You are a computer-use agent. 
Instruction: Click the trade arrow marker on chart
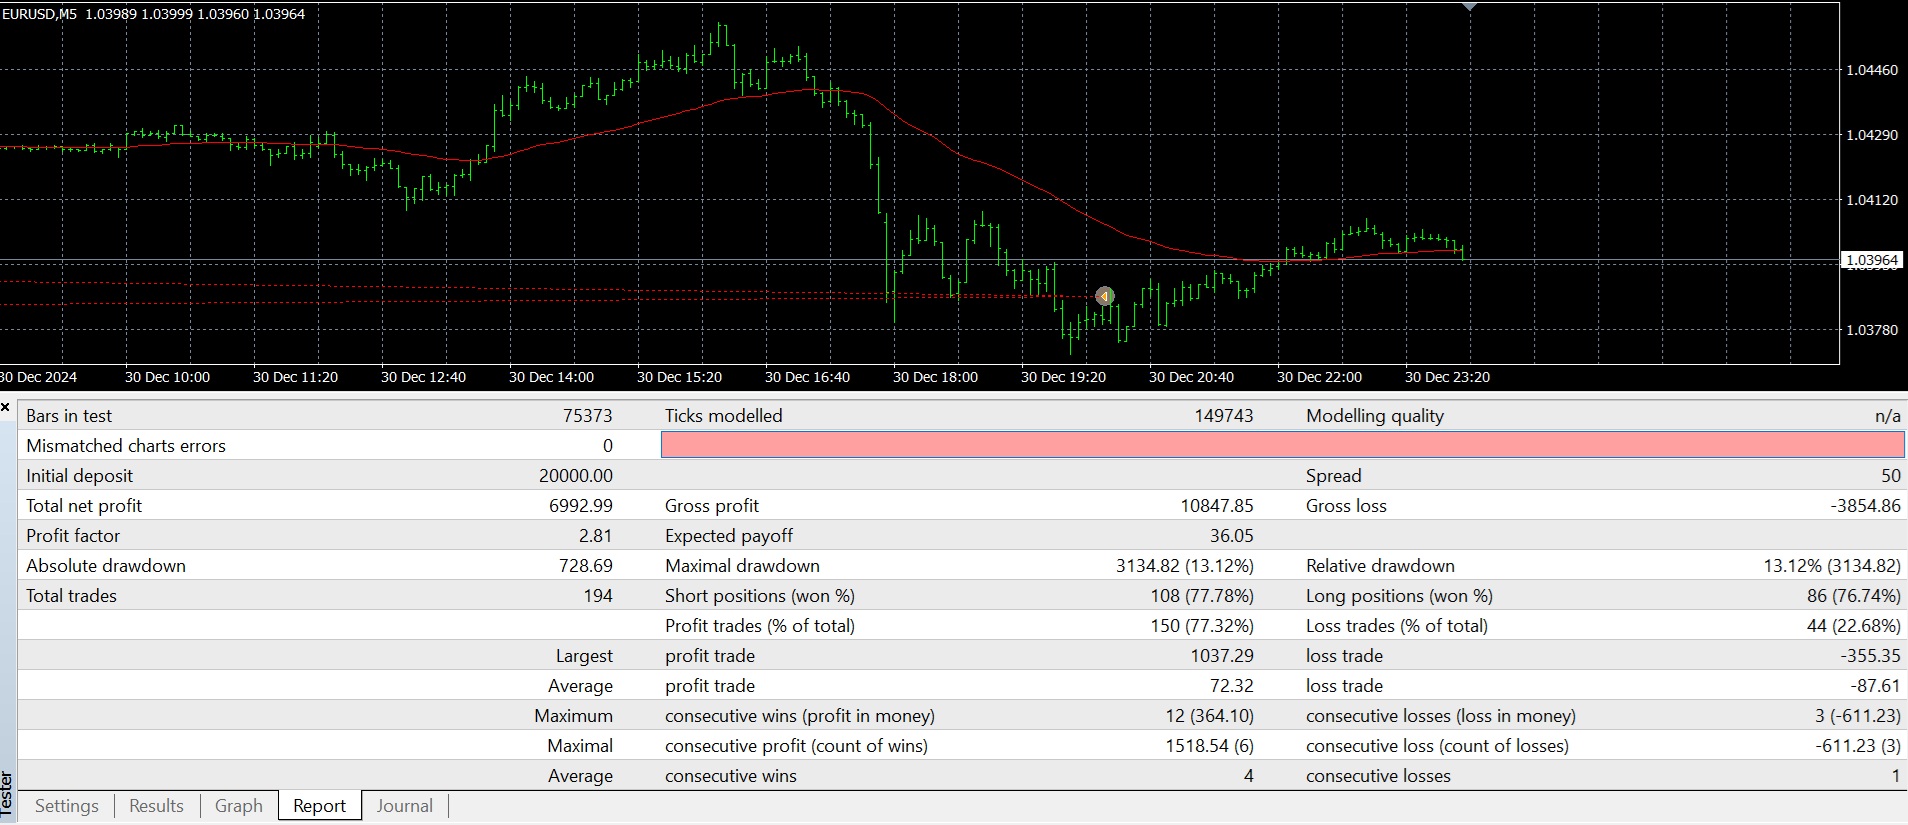pyautogui.click(x=1104, y=296)
